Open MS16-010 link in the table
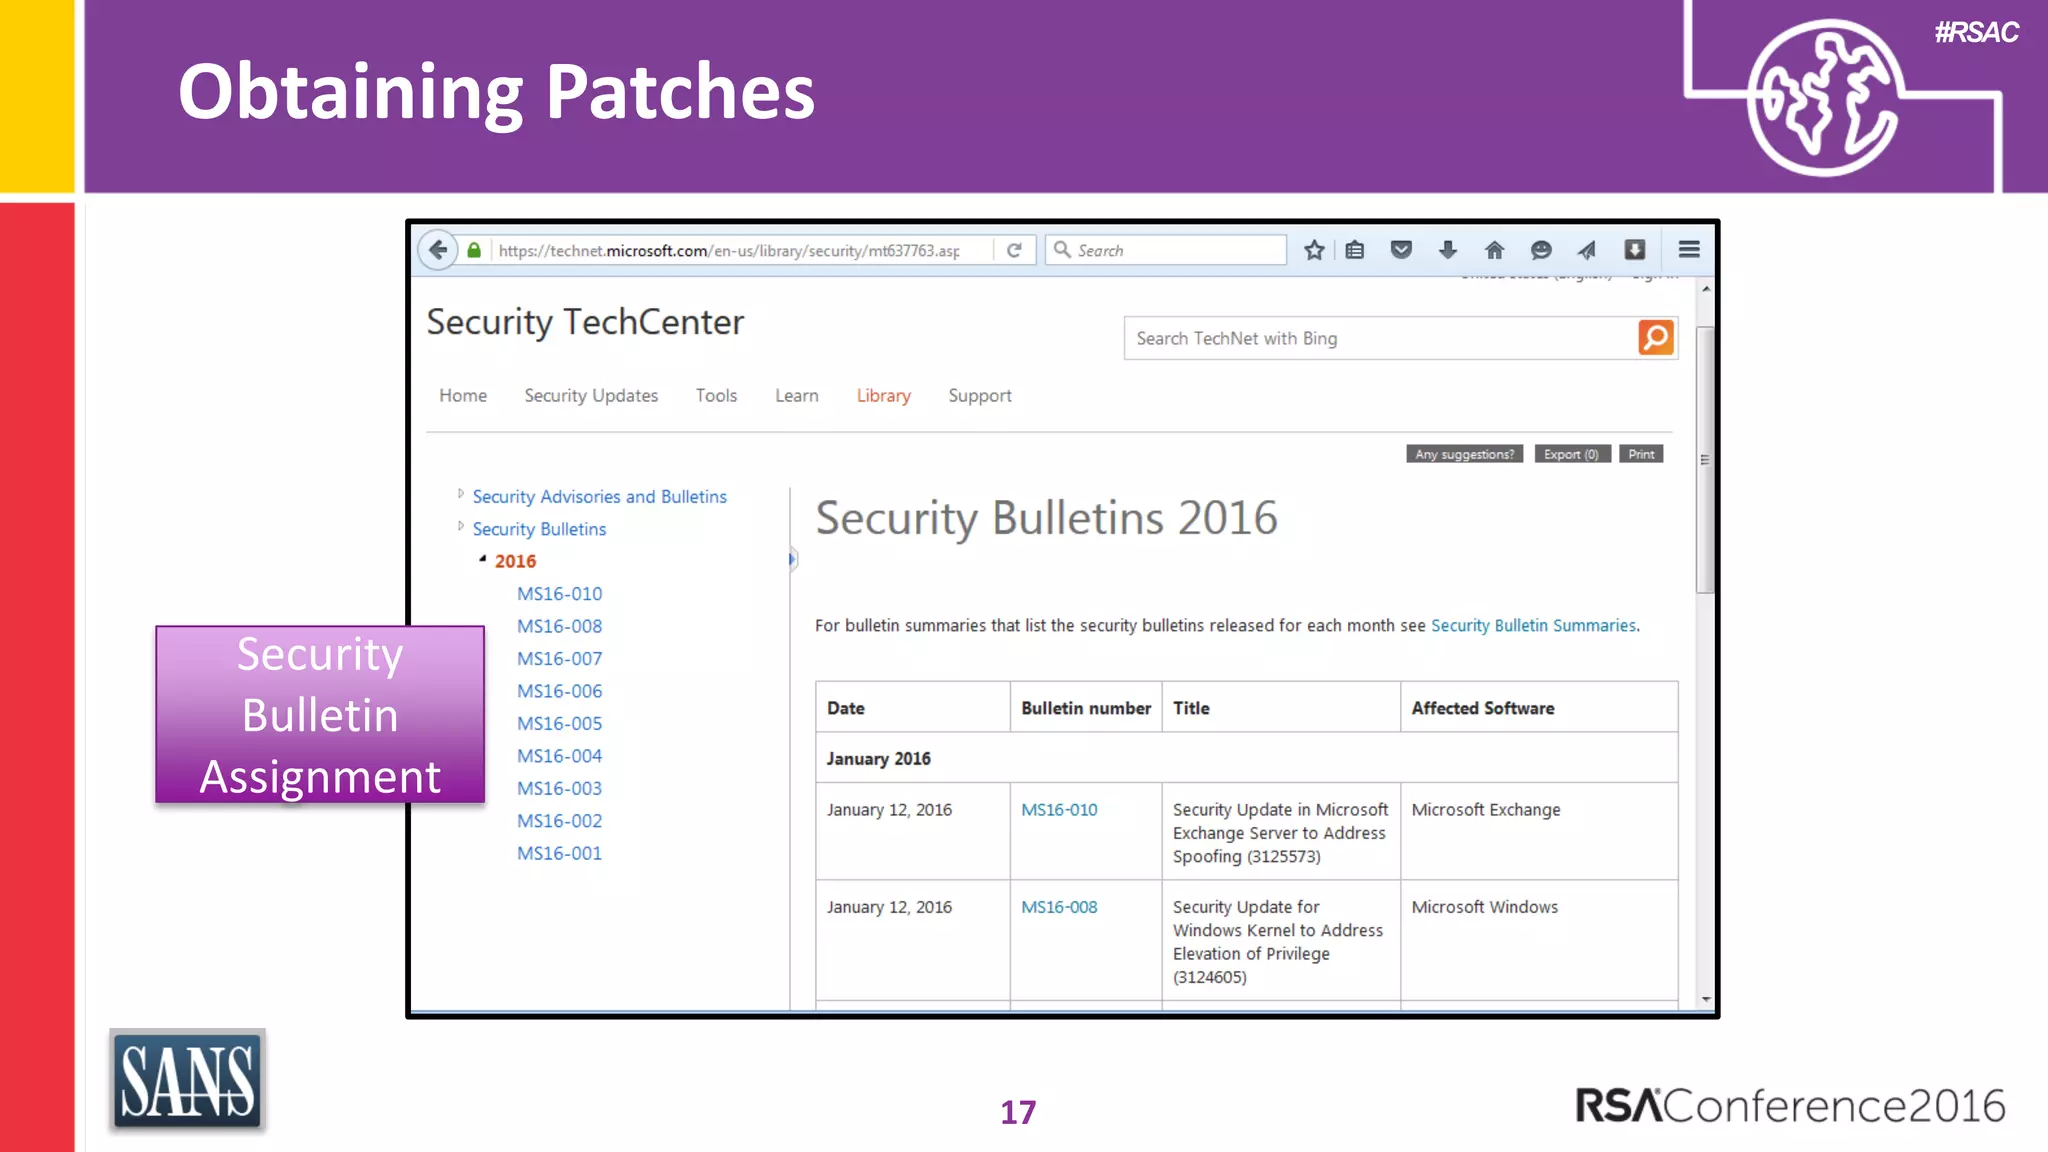 1059,810
